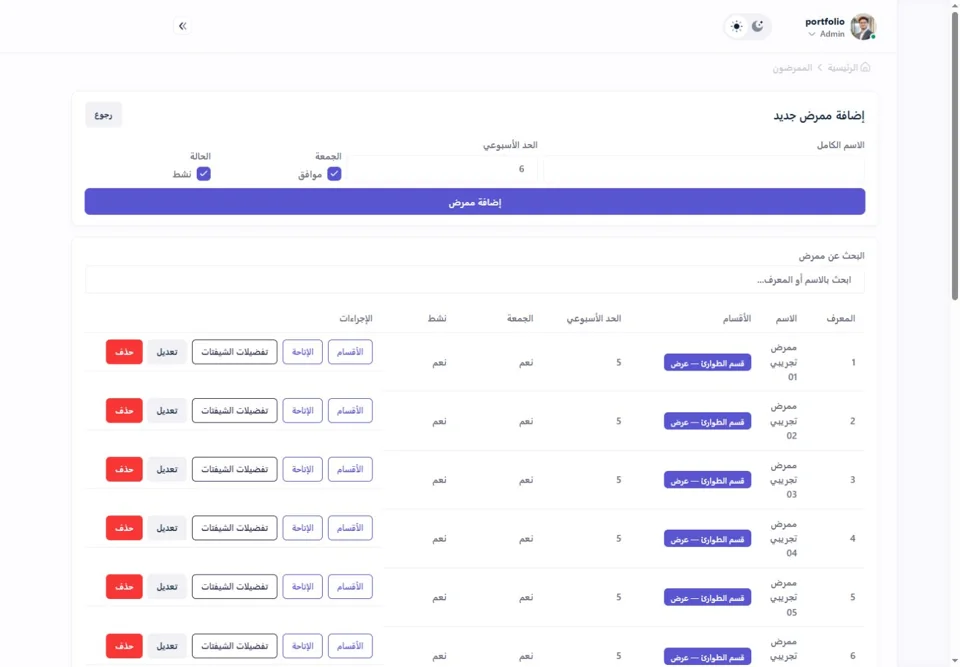Expand the Admin role dropdown chevron
Image resolution: width=960 pixels, height=667 pixels.
click(x=812, y=34)
